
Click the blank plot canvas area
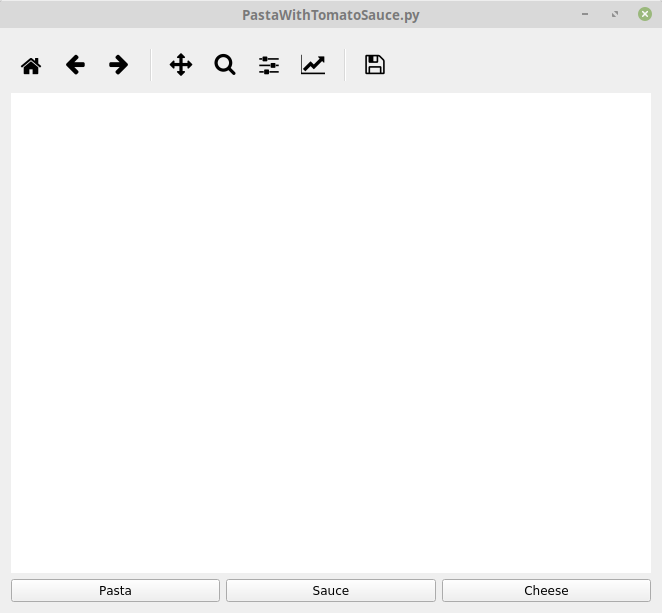[x=331, y=333]
